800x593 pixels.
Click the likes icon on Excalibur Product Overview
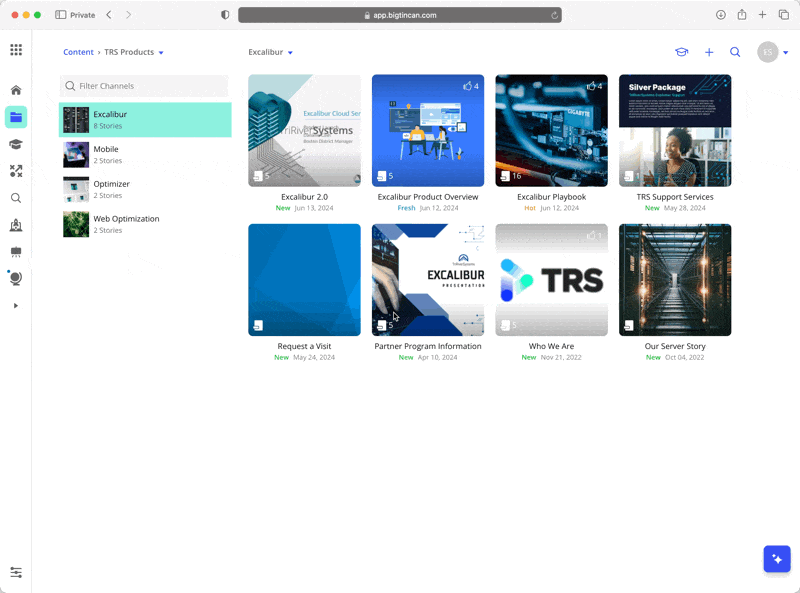pyautogui.click(x=467, y=86)
